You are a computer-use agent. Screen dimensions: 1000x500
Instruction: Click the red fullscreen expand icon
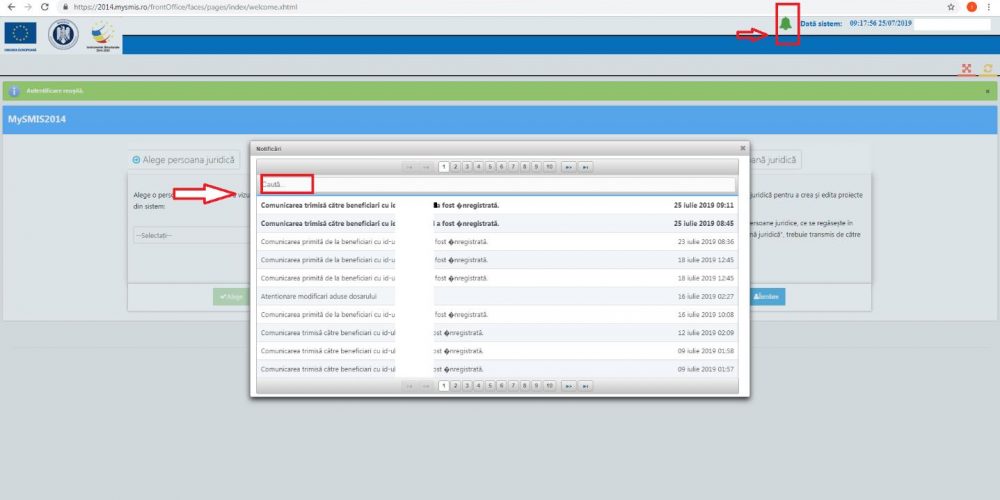pyautogui.click(x=966, y=69)
